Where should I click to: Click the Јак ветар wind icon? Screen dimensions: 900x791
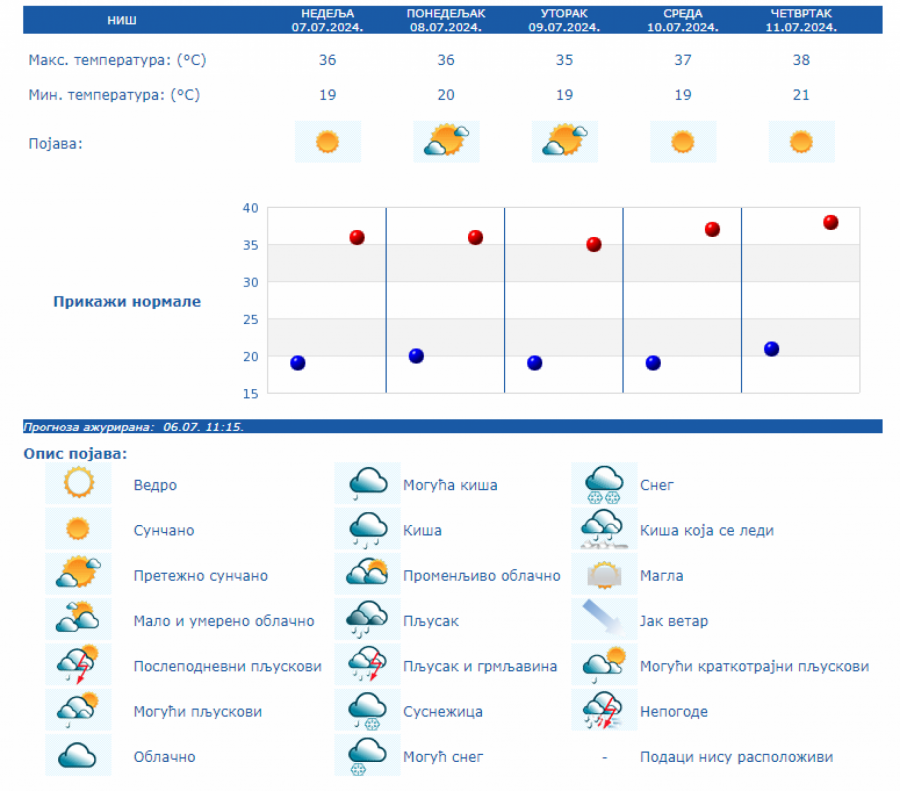(x=604, y=621)
